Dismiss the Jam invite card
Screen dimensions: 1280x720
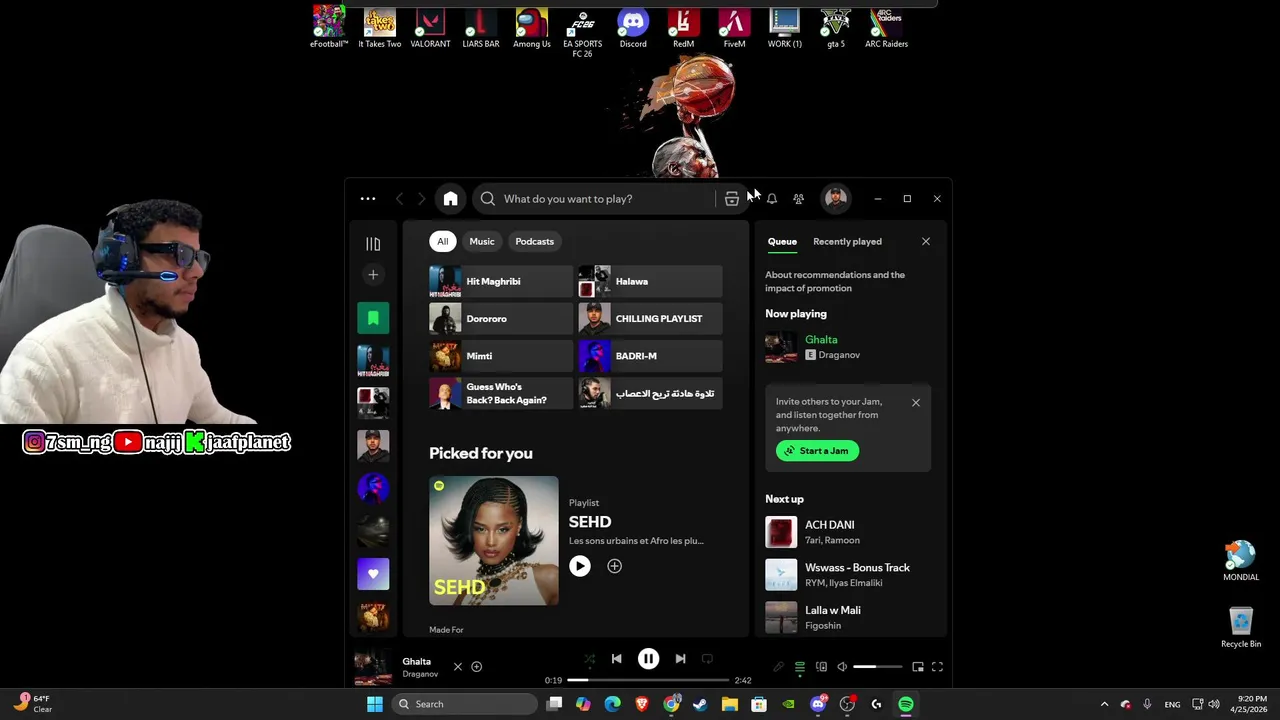[915, 403]
